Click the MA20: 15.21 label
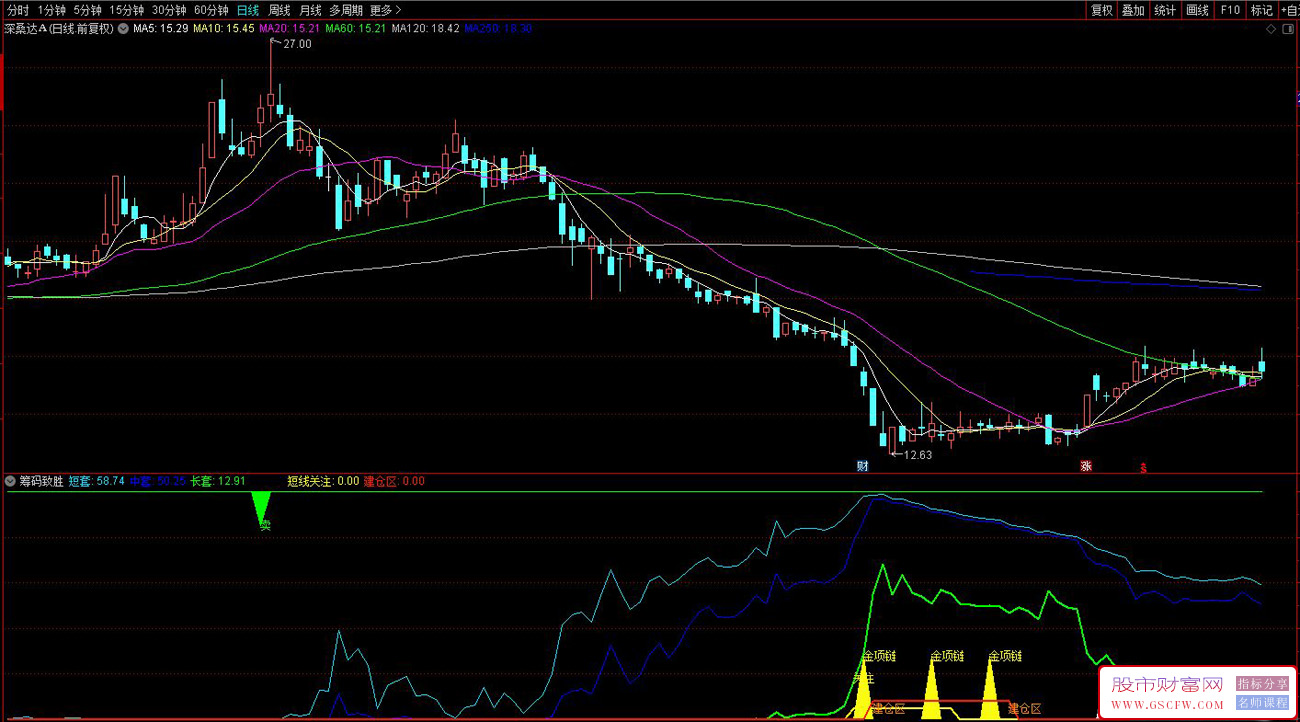The height and width of the screenshot is (722, 1300). coord(290,29)
